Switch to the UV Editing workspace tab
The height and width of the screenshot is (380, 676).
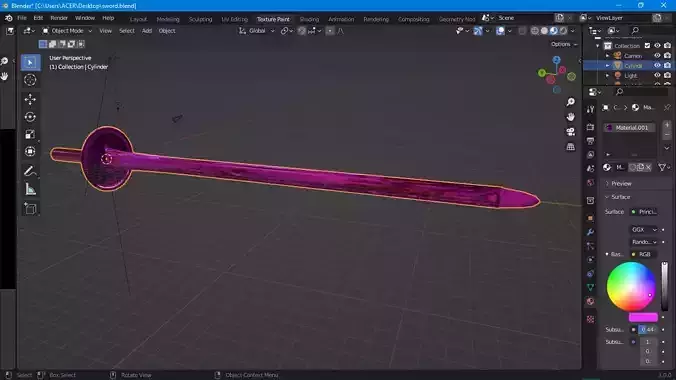(x=235, y=19)
